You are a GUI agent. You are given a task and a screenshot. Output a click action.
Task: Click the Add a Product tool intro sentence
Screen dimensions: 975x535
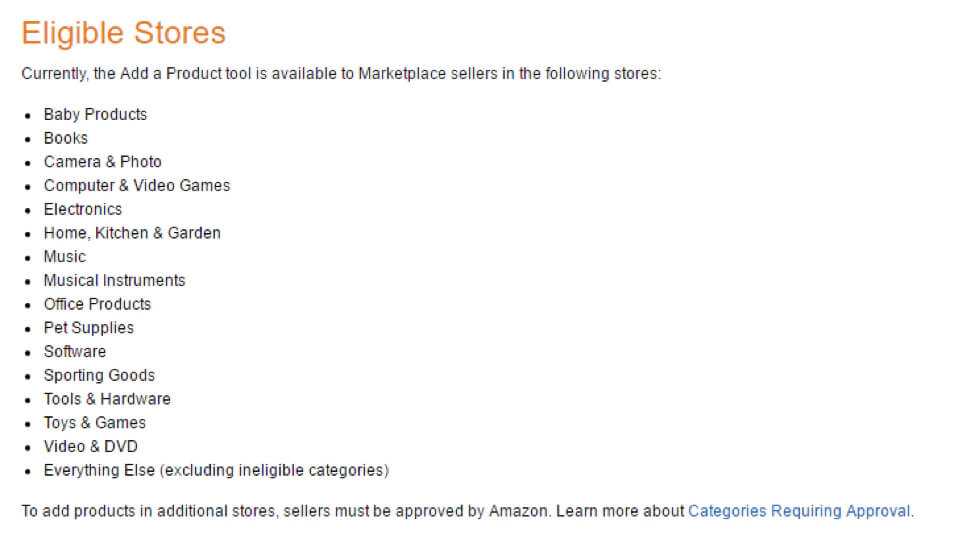coord(341,75)
